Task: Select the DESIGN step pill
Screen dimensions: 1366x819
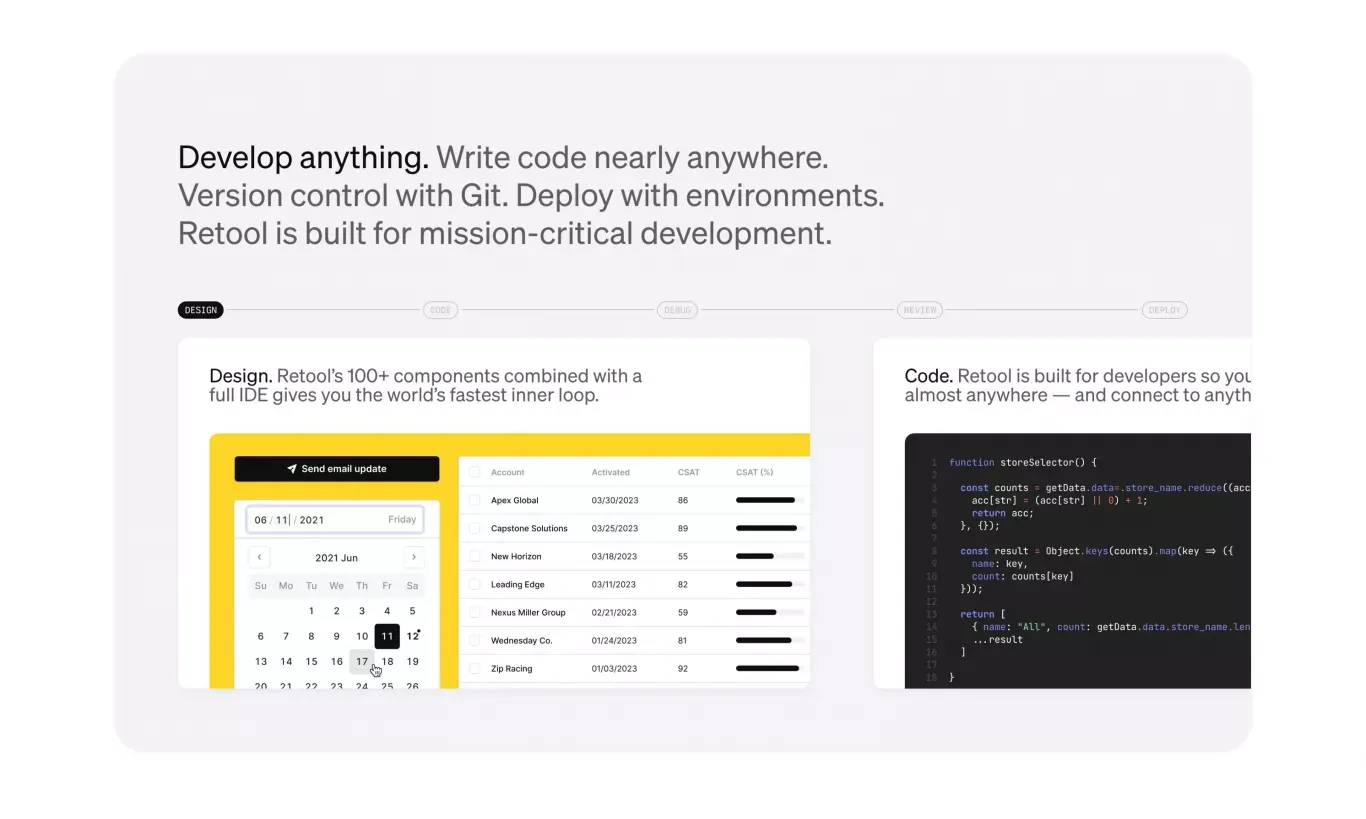Action: pos(200,310)
